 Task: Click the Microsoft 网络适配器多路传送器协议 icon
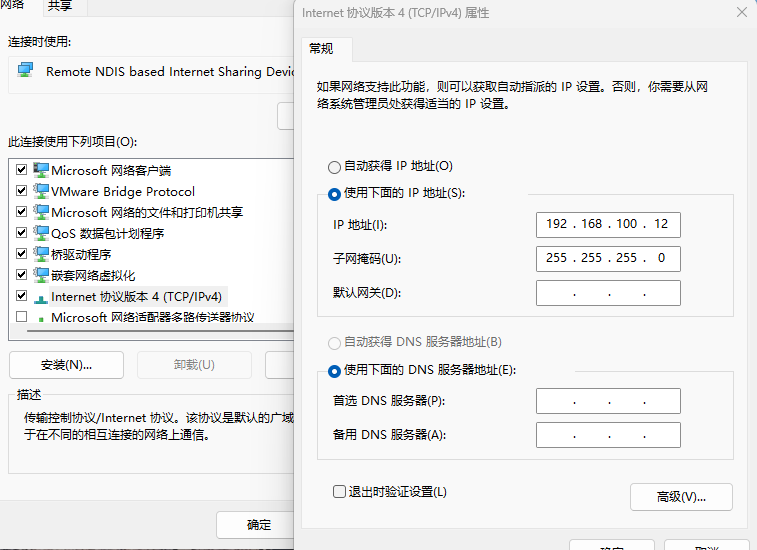click(x=41, y=319)
